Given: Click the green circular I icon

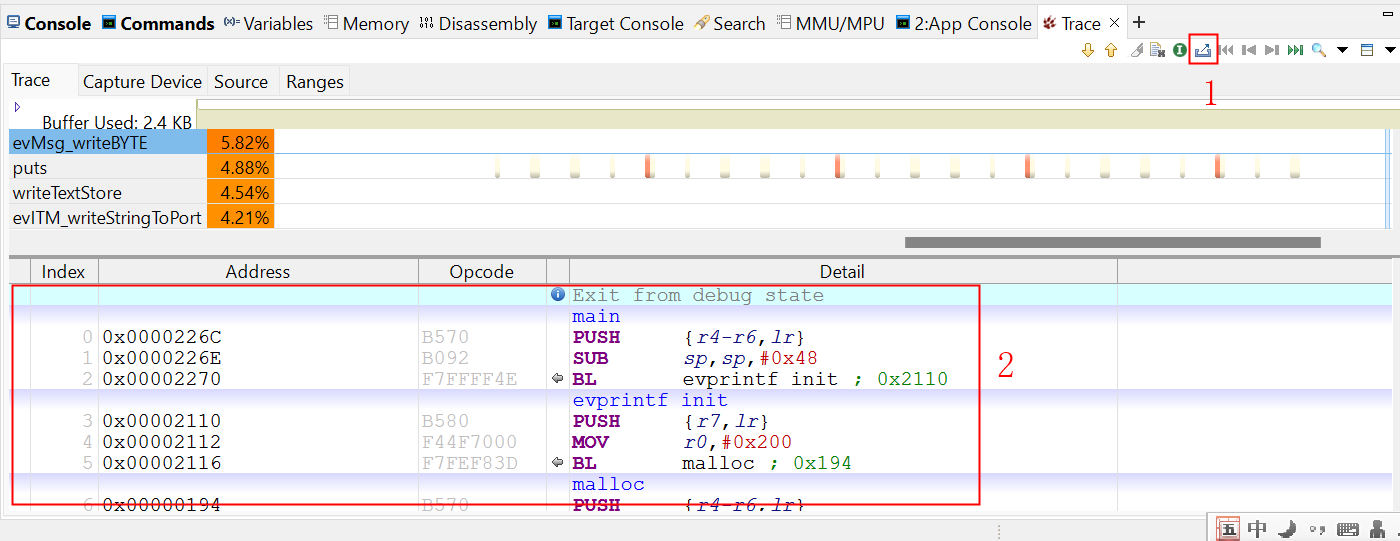Looking at the screenshot, I should 1180,50.
